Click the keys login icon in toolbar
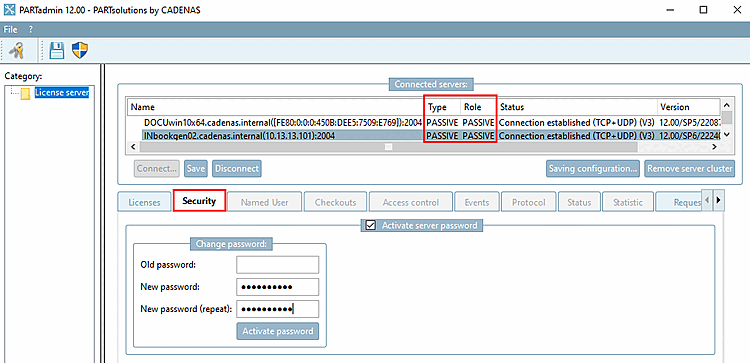Viewport: 750px width, 363px height. 17,50
